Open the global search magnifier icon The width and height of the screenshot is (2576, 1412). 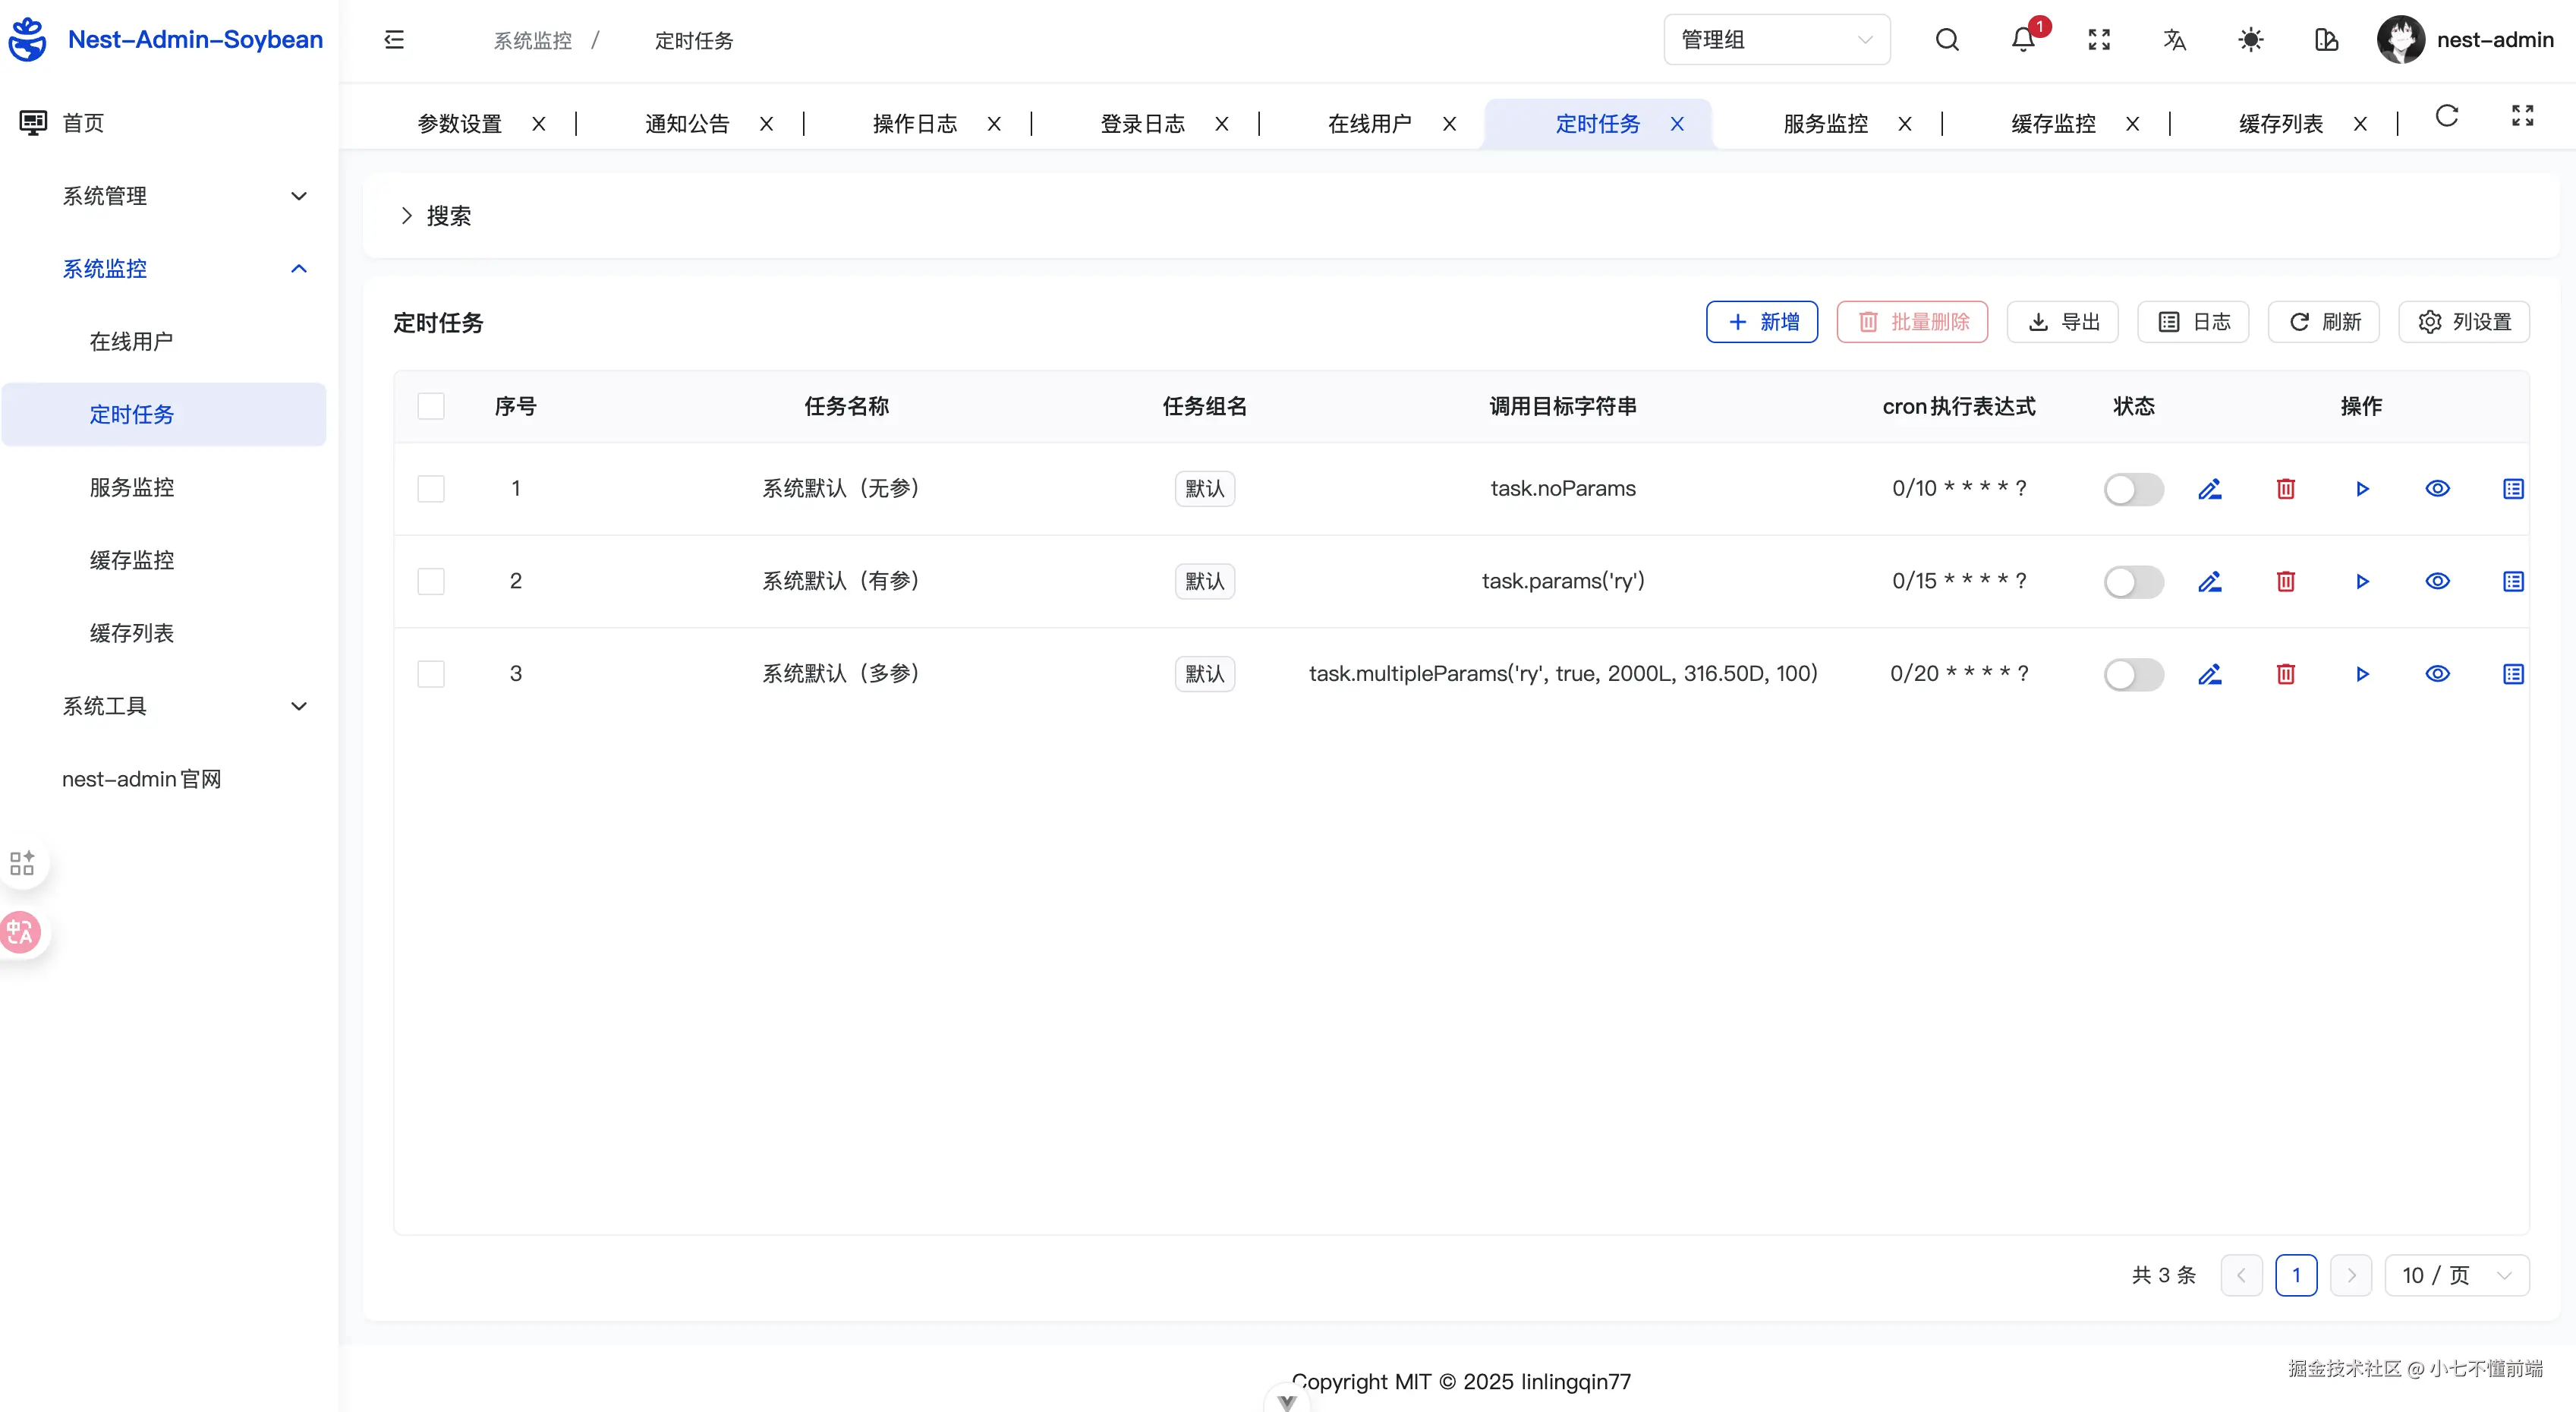click(1946, 40)
